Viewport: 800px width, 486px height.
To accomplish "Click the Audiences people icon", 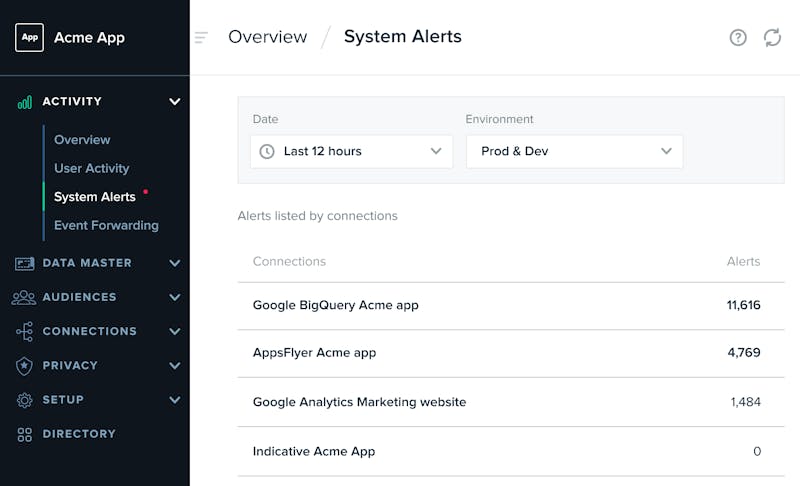I will pyautogui.click(x=24, y=297).
